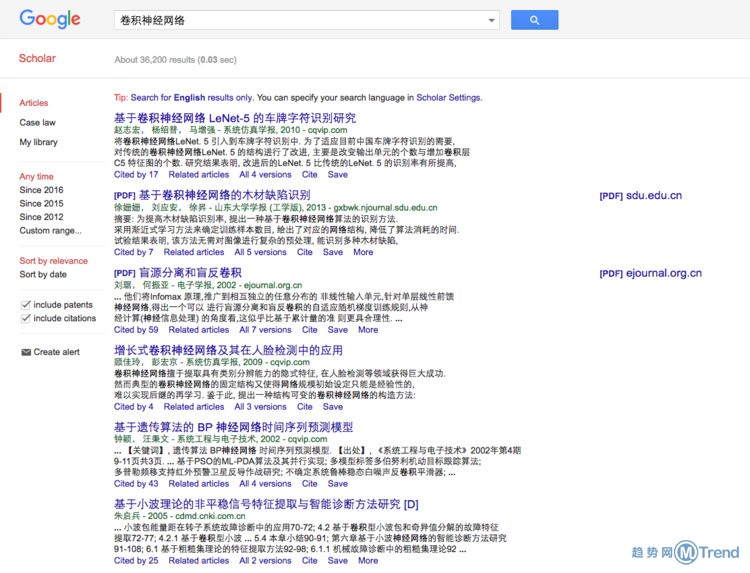Image resolution: width=750 pixels, height=573 pixels.
Task: Click the Scholar heading link
Action: point(37,58)
